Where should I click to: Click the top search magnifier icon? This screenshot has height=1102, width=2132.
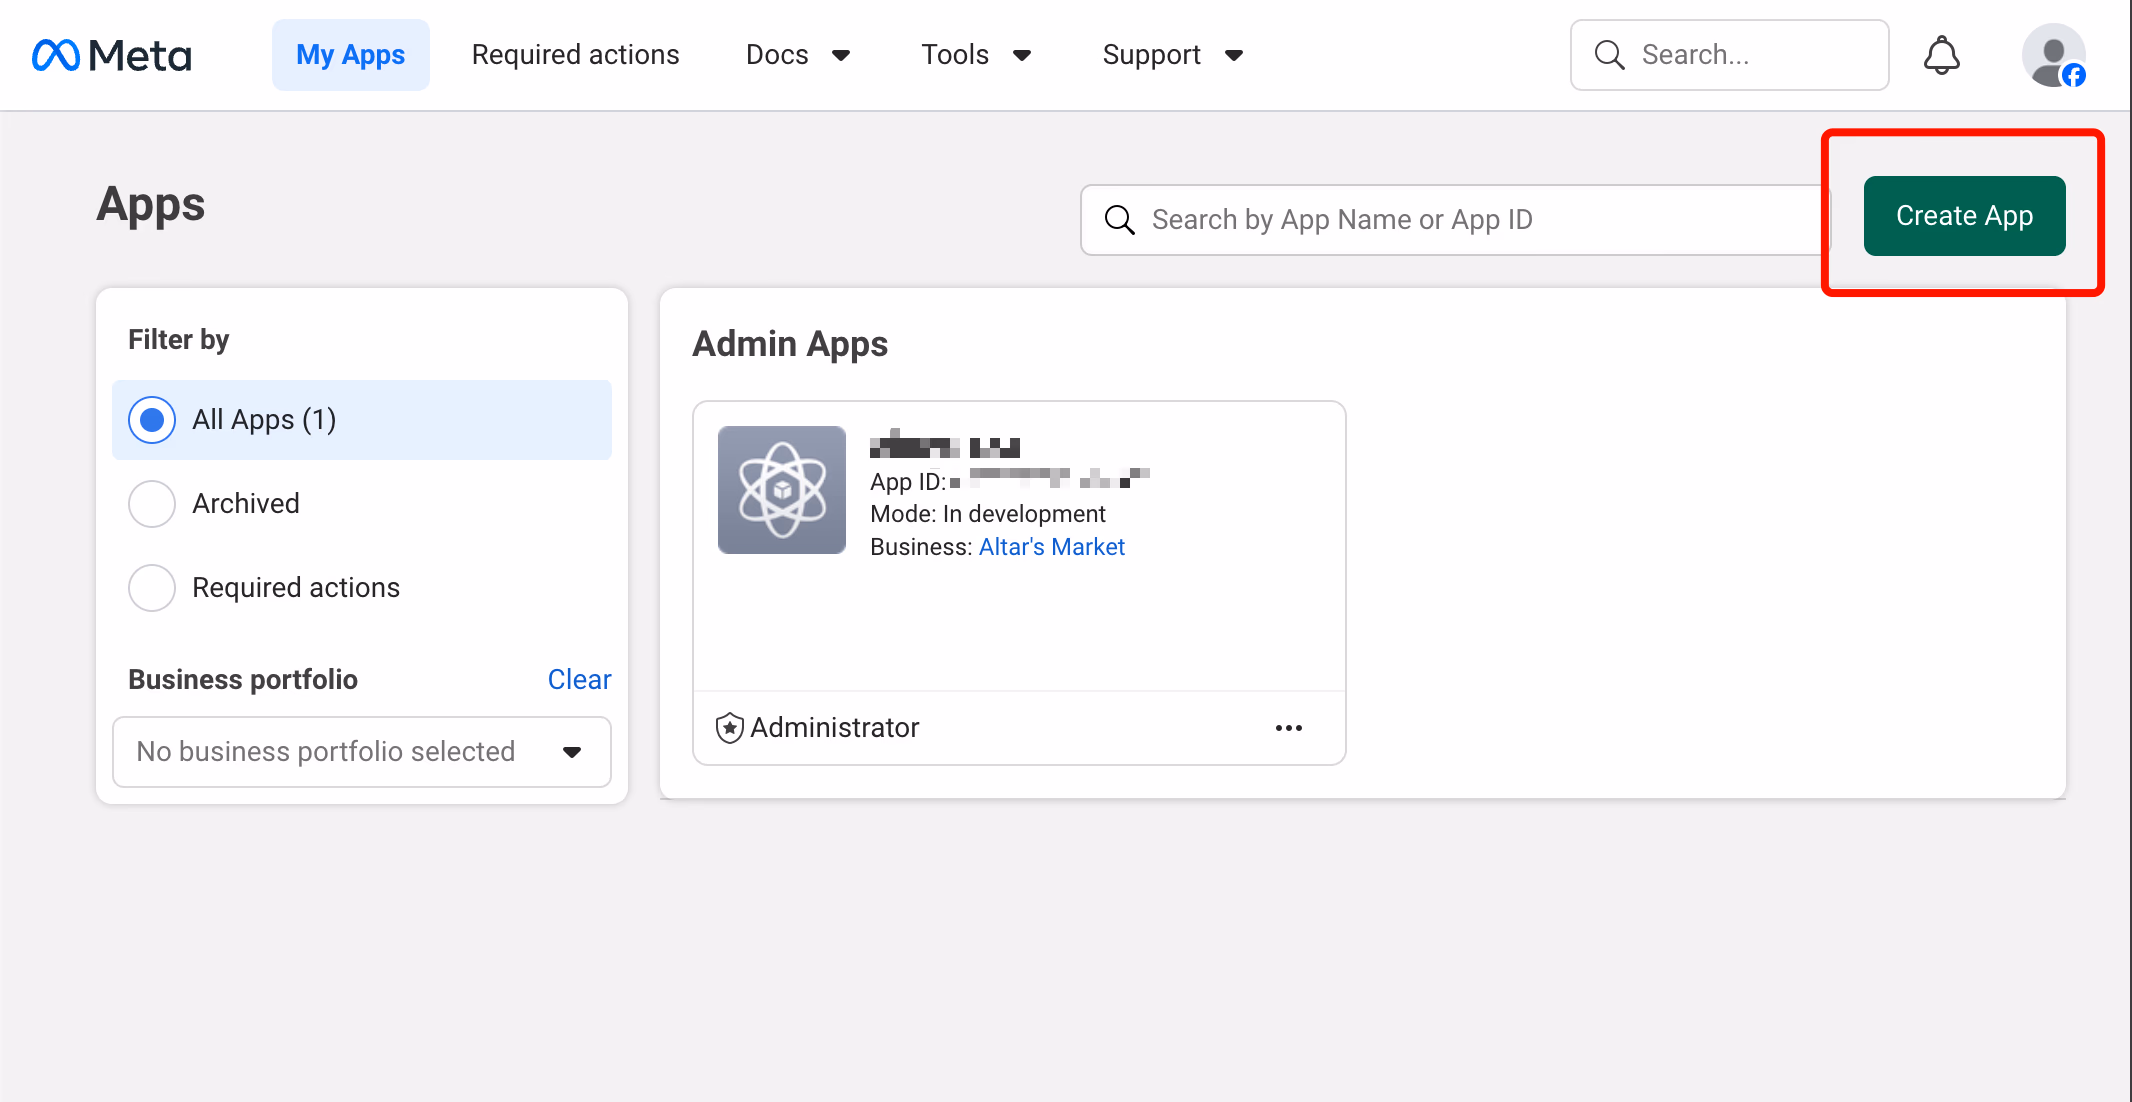coord(1609,55)
